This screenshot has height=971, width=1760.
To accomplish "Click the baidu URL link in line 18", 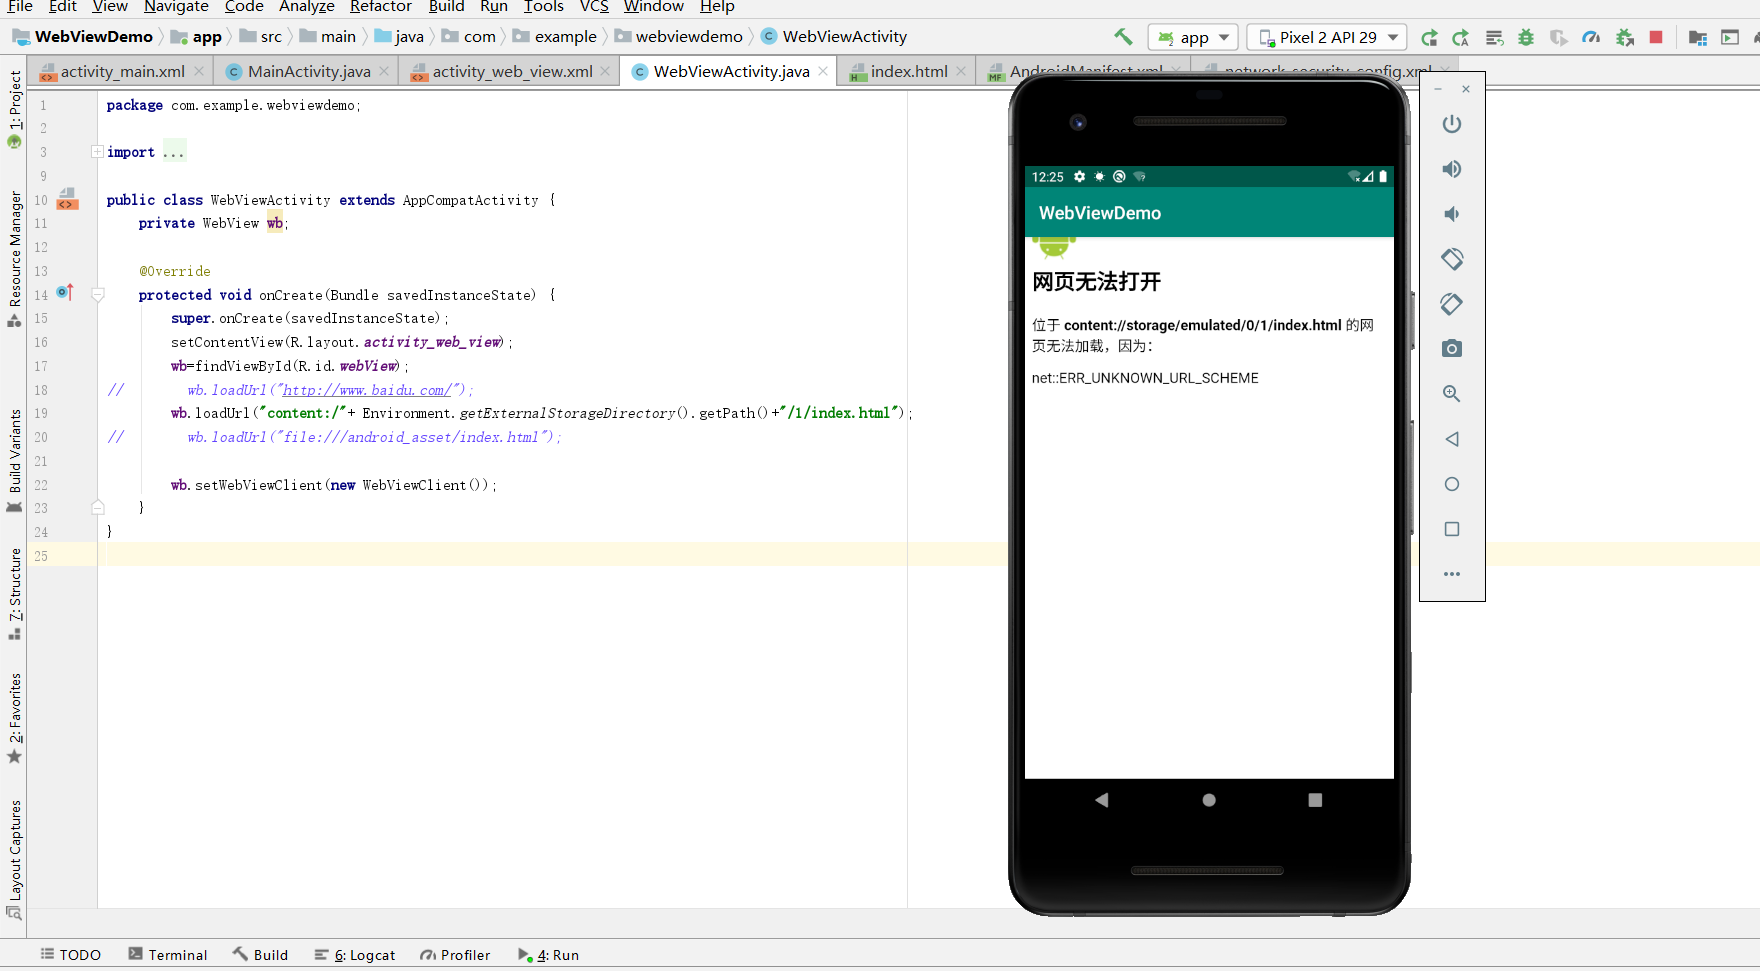I will coord(369,390).
